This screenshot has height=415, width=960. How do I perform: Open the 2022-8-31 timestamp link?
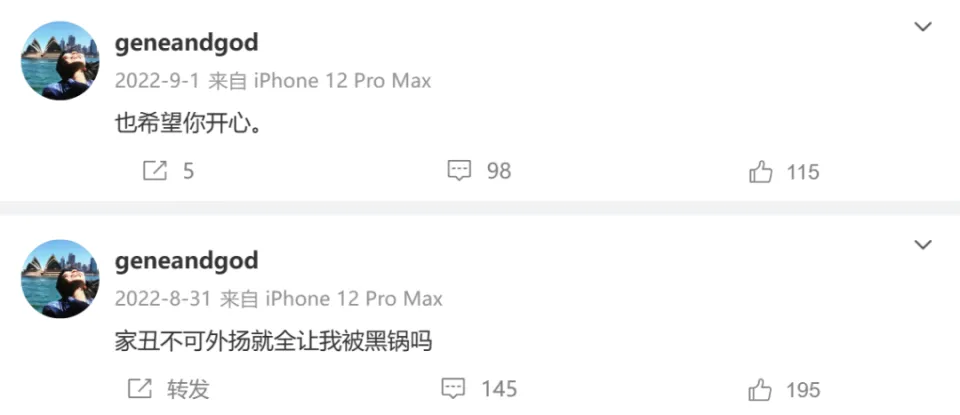click(163, 299)
